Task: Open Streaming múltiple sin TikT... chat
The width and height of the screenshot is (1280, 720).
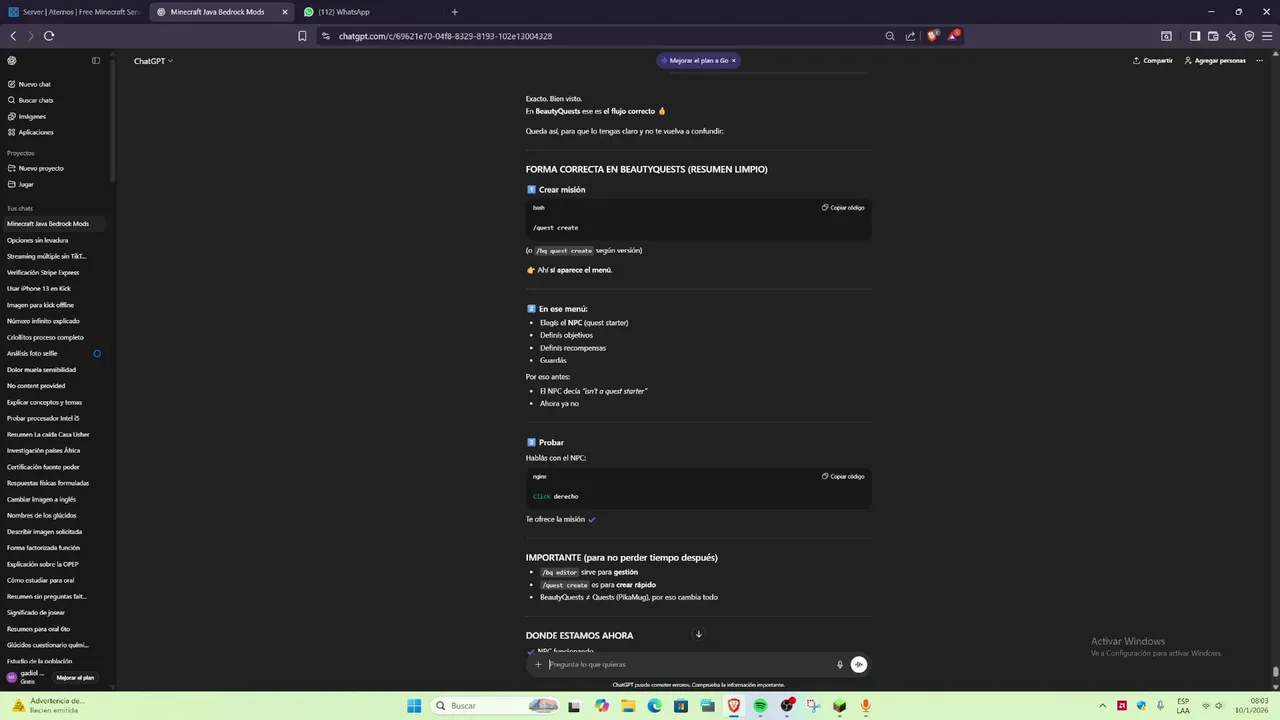Action: (52, 256)
